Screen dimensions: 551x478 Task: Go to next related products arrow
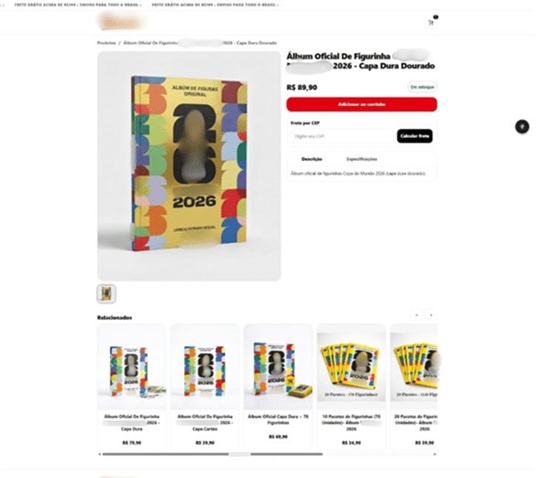431,315
